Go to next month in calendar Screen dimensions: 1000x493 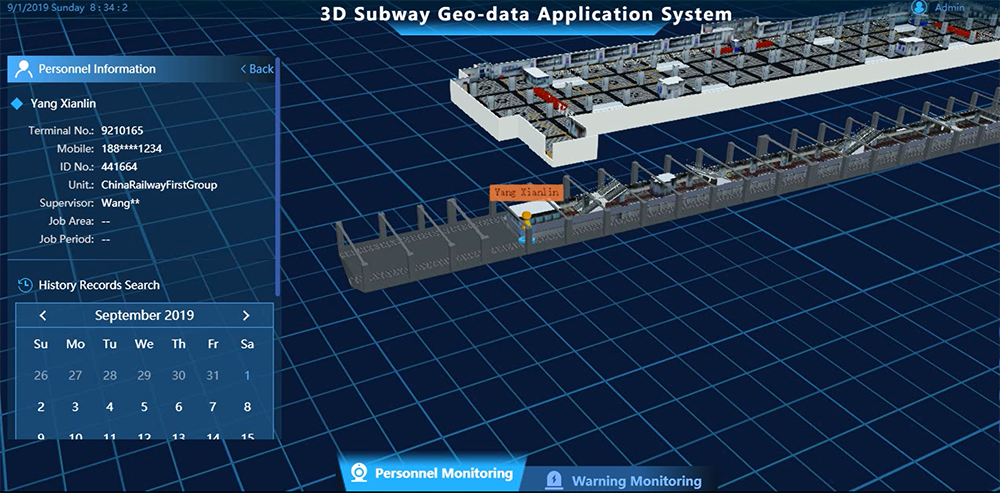(x=246, y=315)
